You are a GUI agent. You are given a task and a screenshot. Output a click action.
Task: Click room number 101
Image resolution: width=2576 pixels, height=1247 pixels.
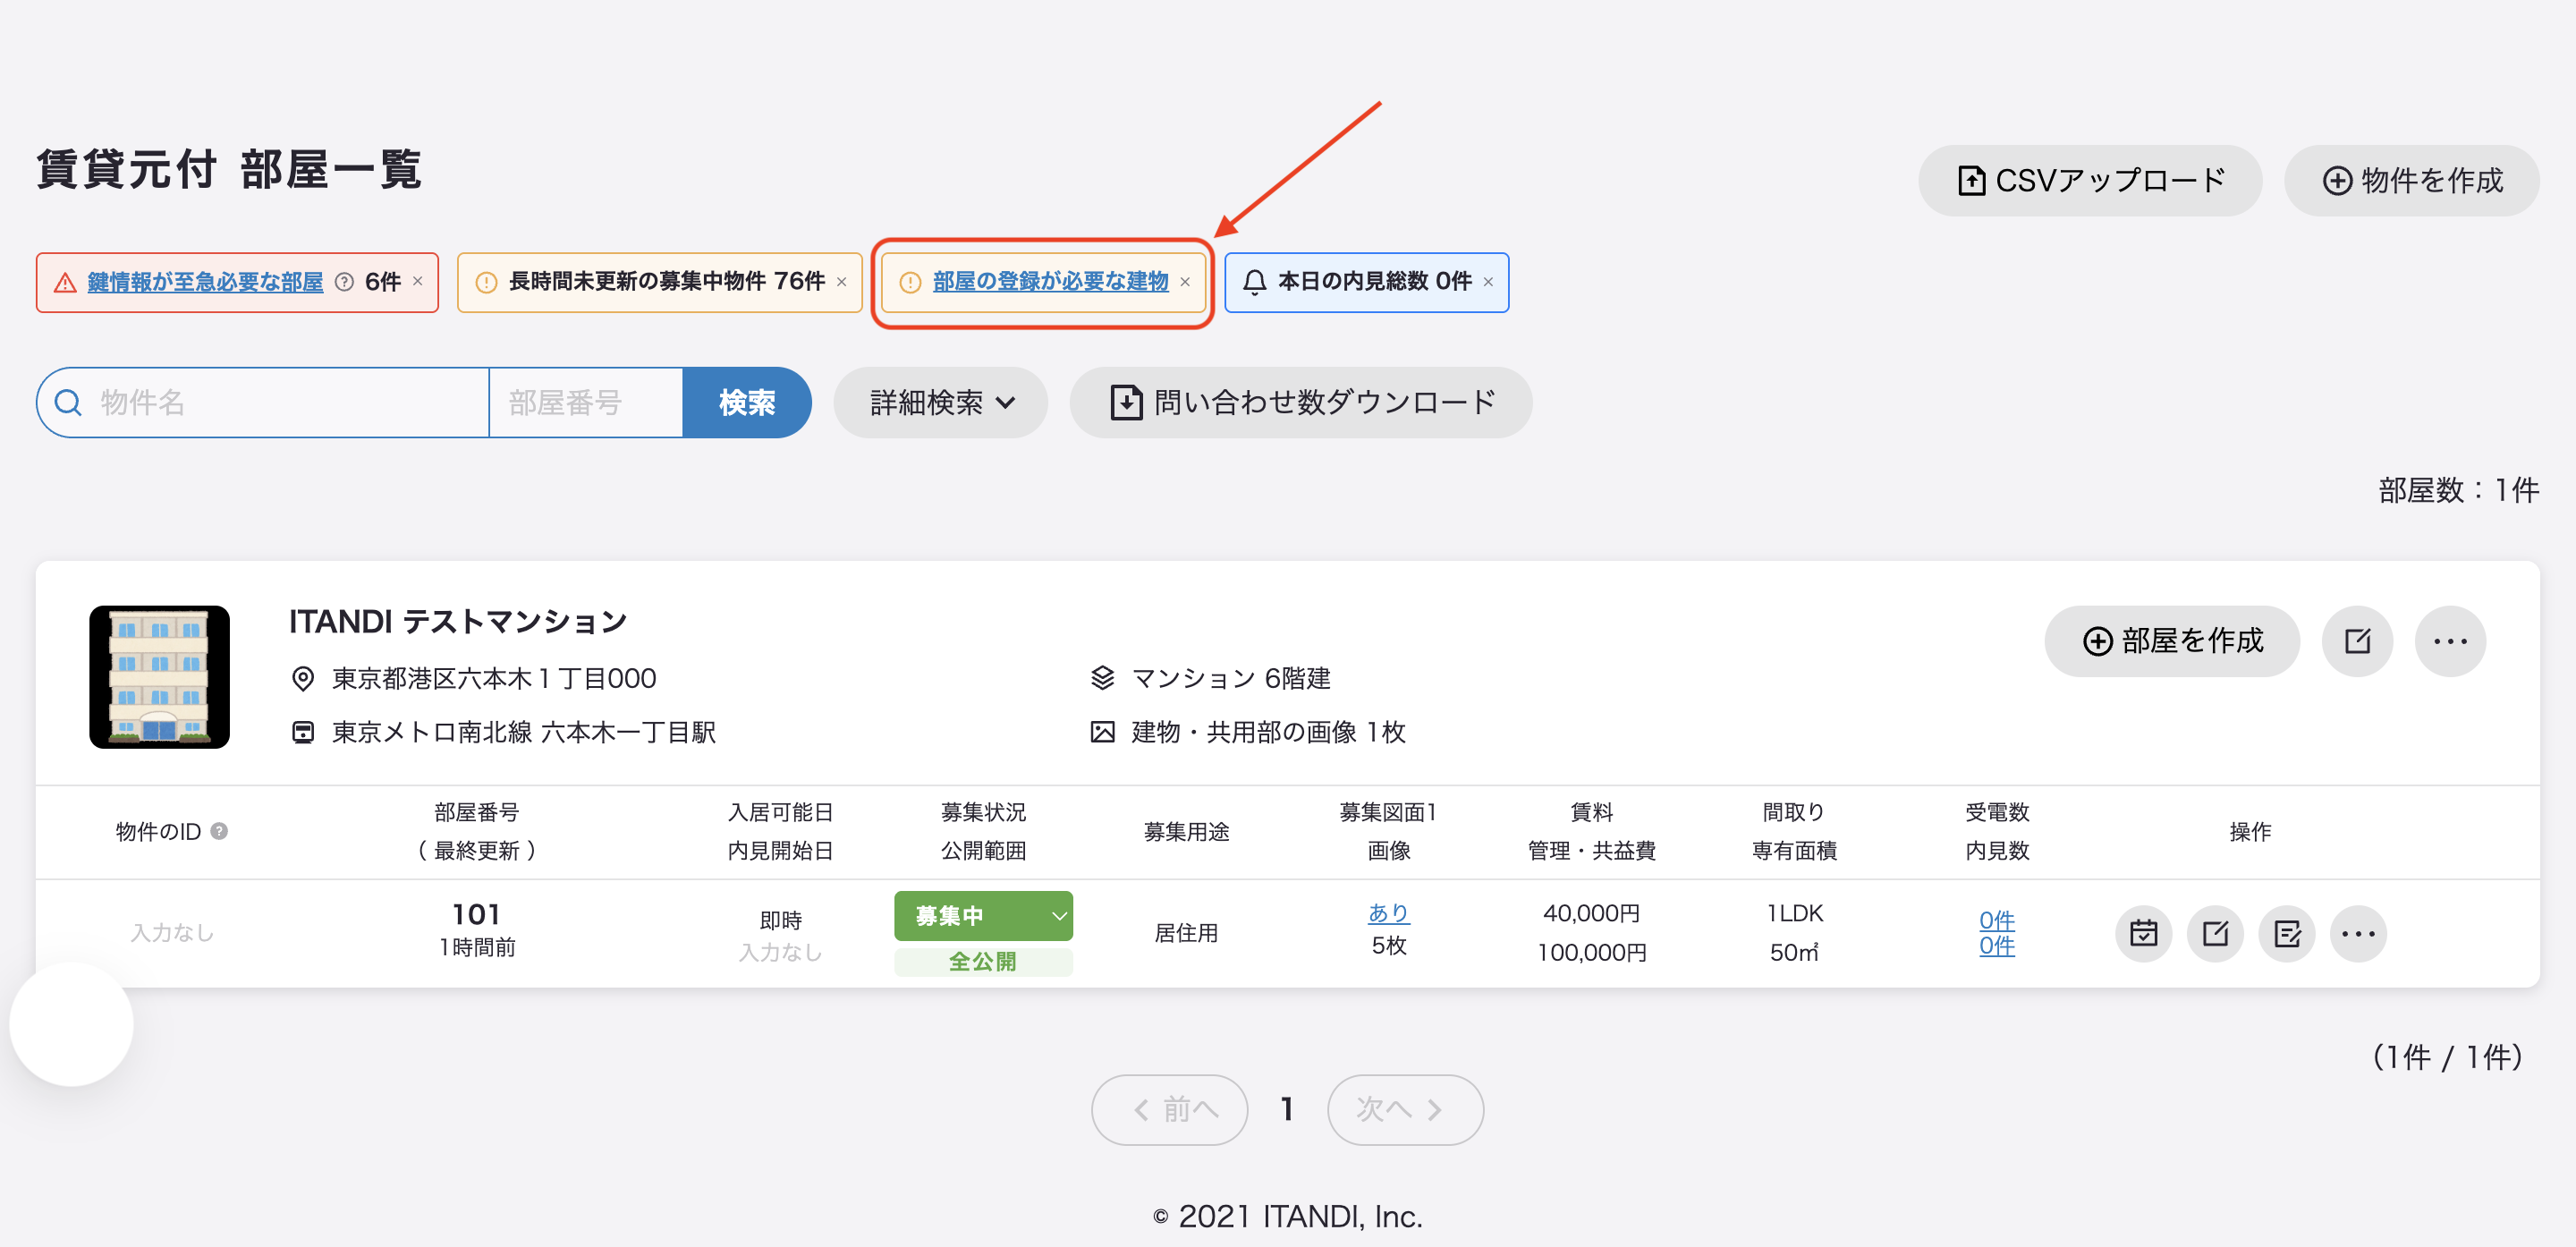click(x=476, y=914)
